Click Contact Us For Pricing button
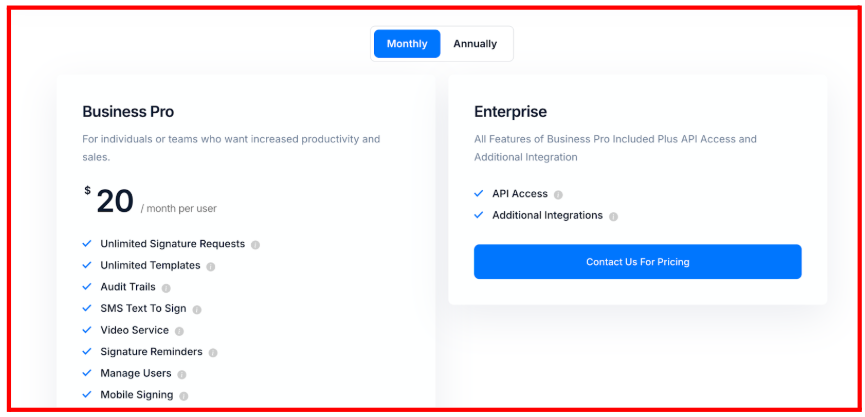This screenshot has width=865, height=417. point(637,262)
